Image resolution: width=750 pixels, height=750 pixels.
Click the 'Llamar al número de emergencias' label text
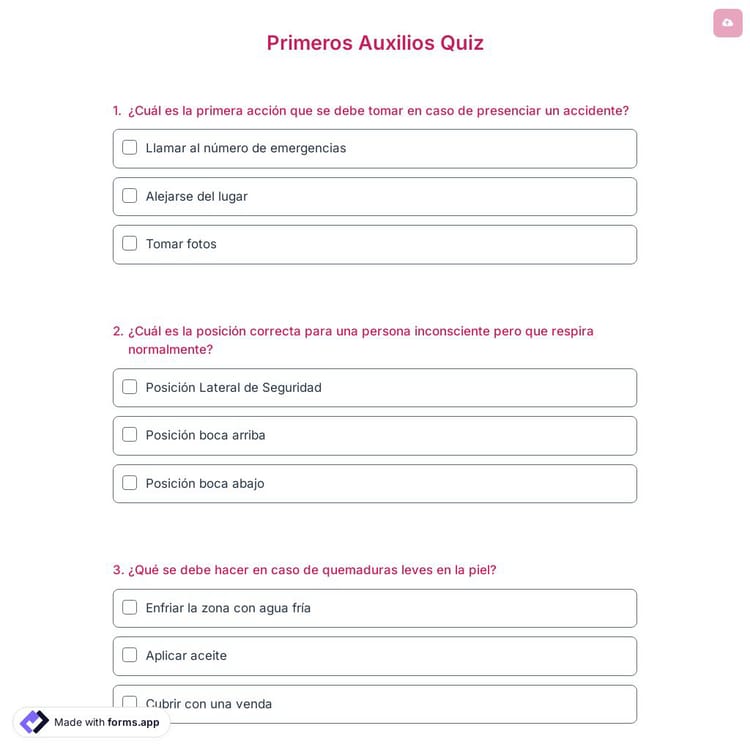(246, 148)
